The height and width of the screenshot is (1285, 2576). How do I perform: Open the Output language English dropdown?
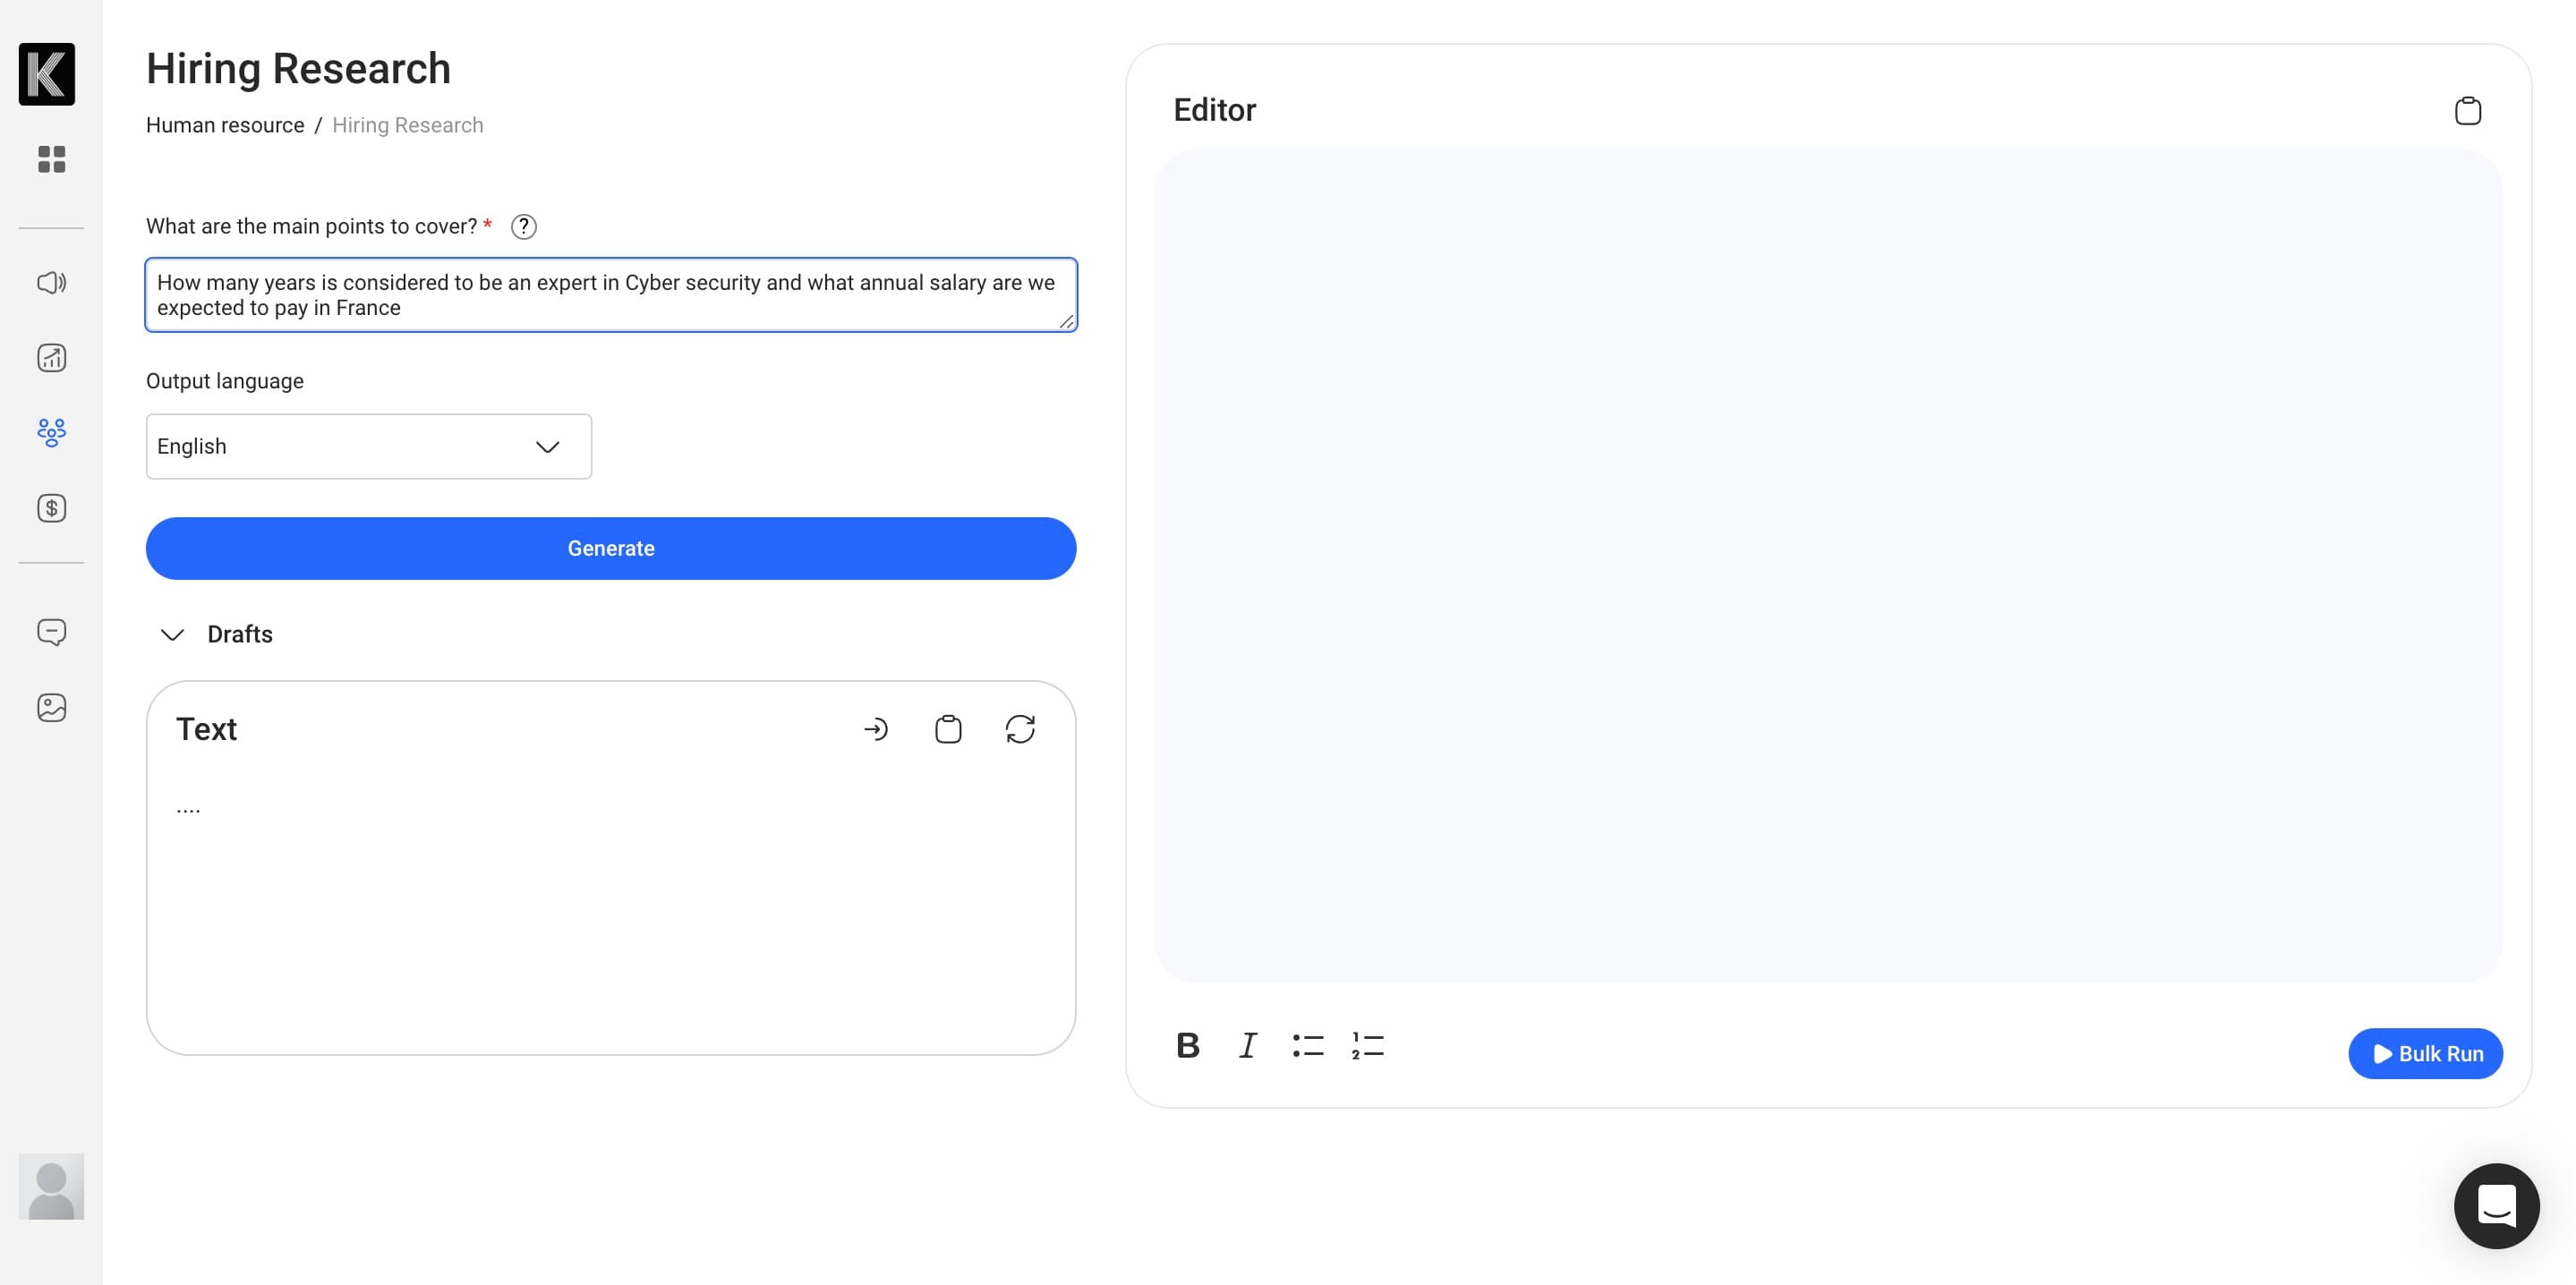pyautogui.click(x=369, y=446)
